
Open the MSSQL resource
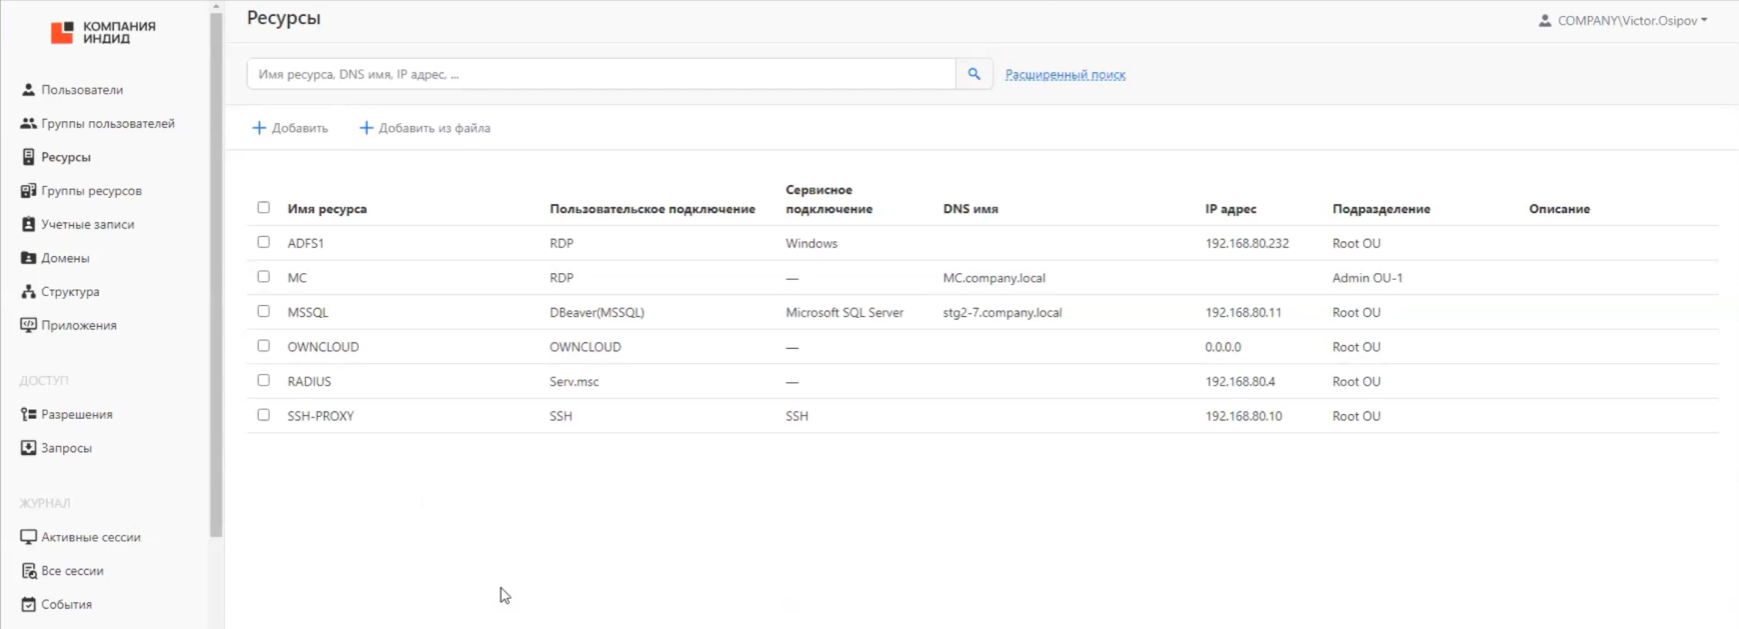tap(307, 312)
